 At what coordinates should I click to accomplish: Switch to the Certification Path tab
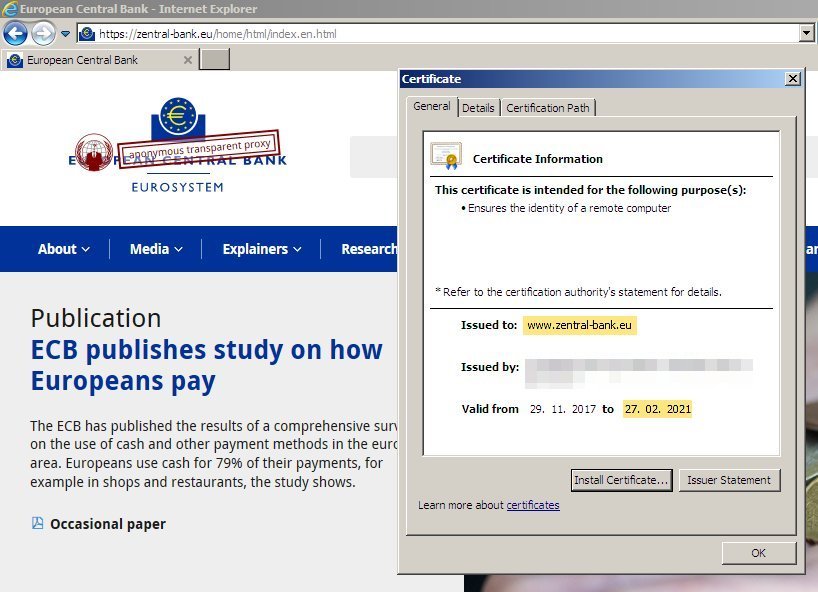pyautogui.click(x=548, y=108)
